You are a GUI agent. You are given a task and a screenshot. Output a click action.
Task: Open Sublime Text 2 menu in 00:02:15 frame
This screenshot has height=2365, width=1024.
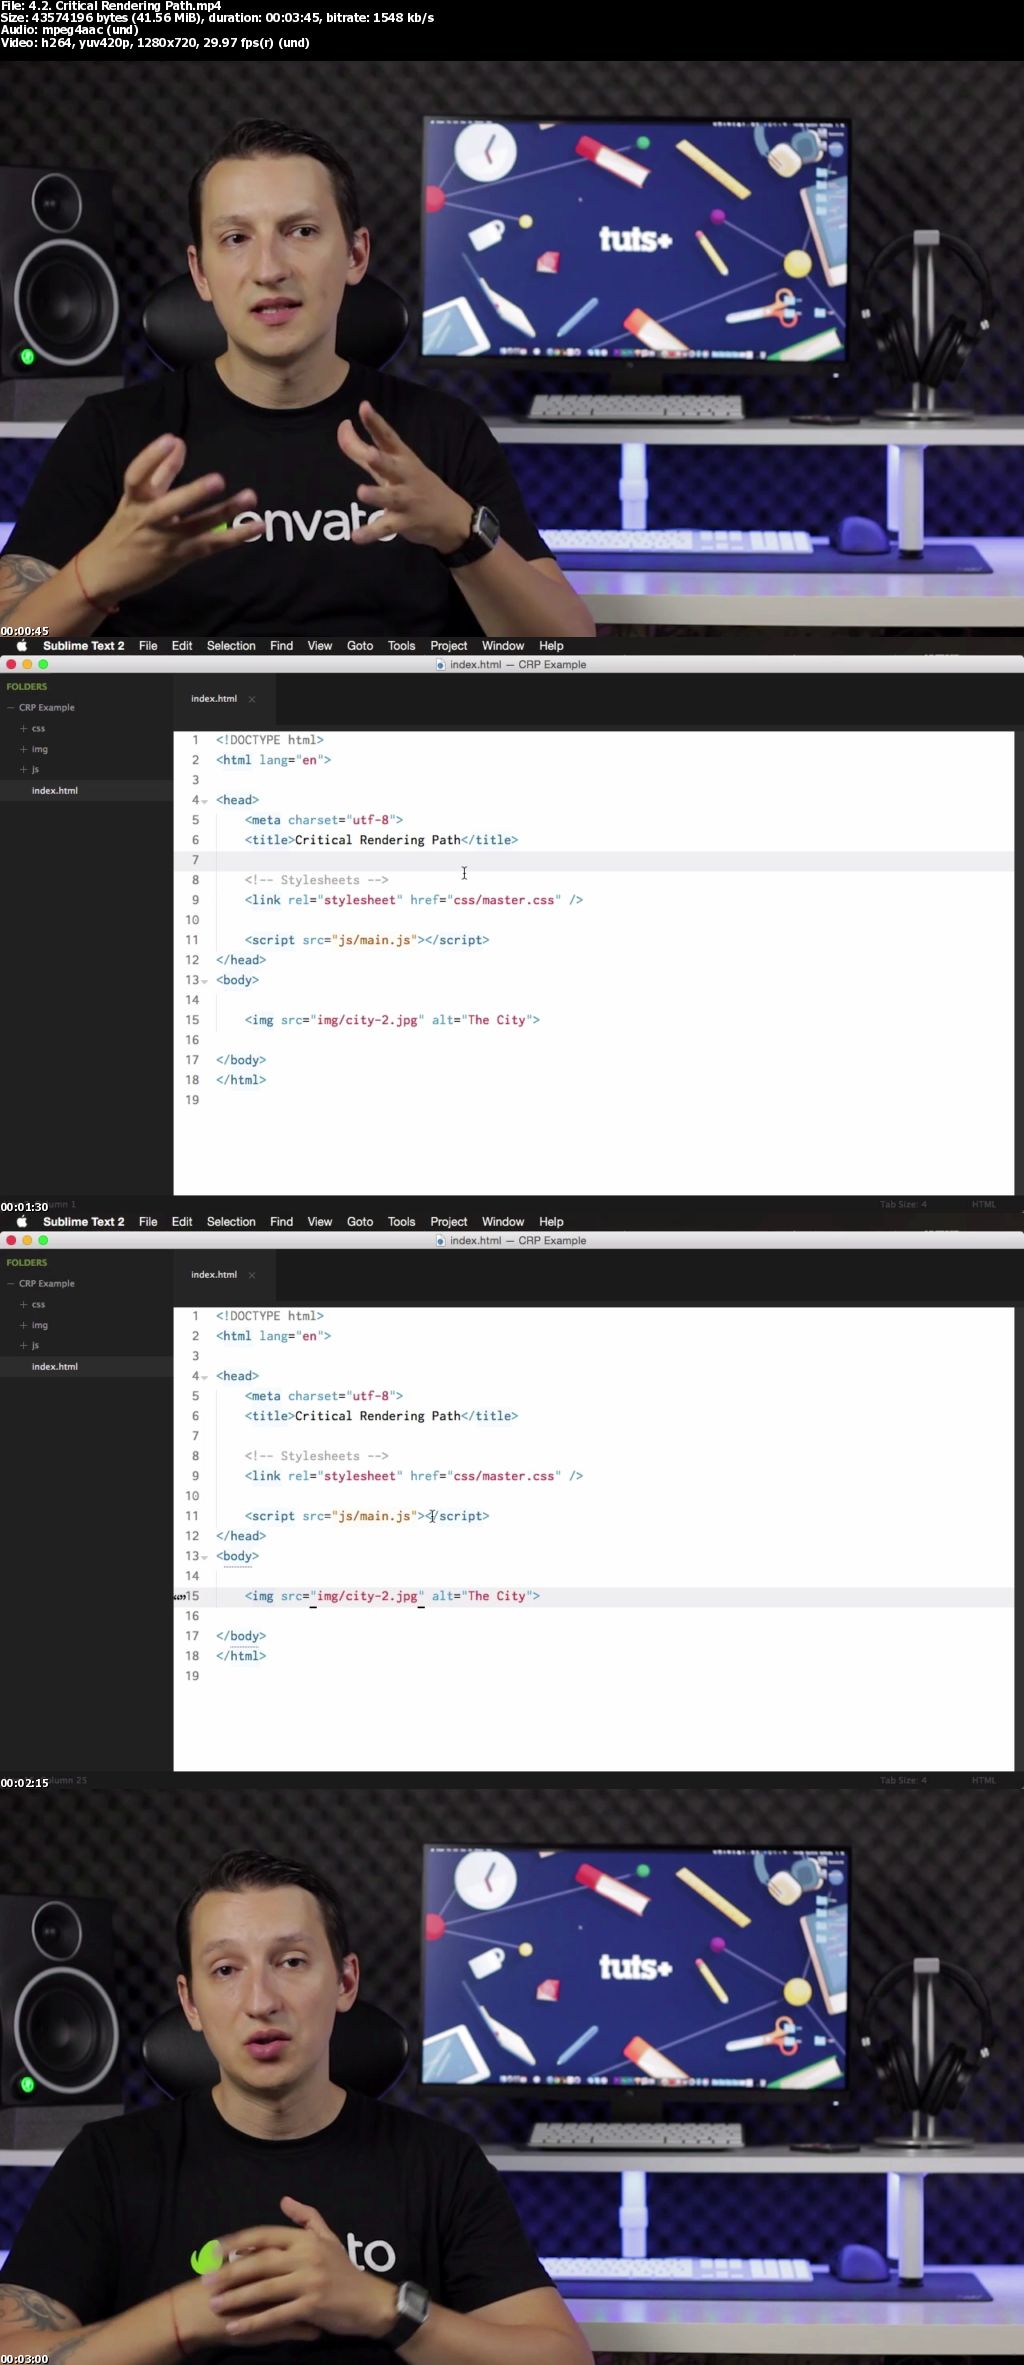coord(84,1222)
